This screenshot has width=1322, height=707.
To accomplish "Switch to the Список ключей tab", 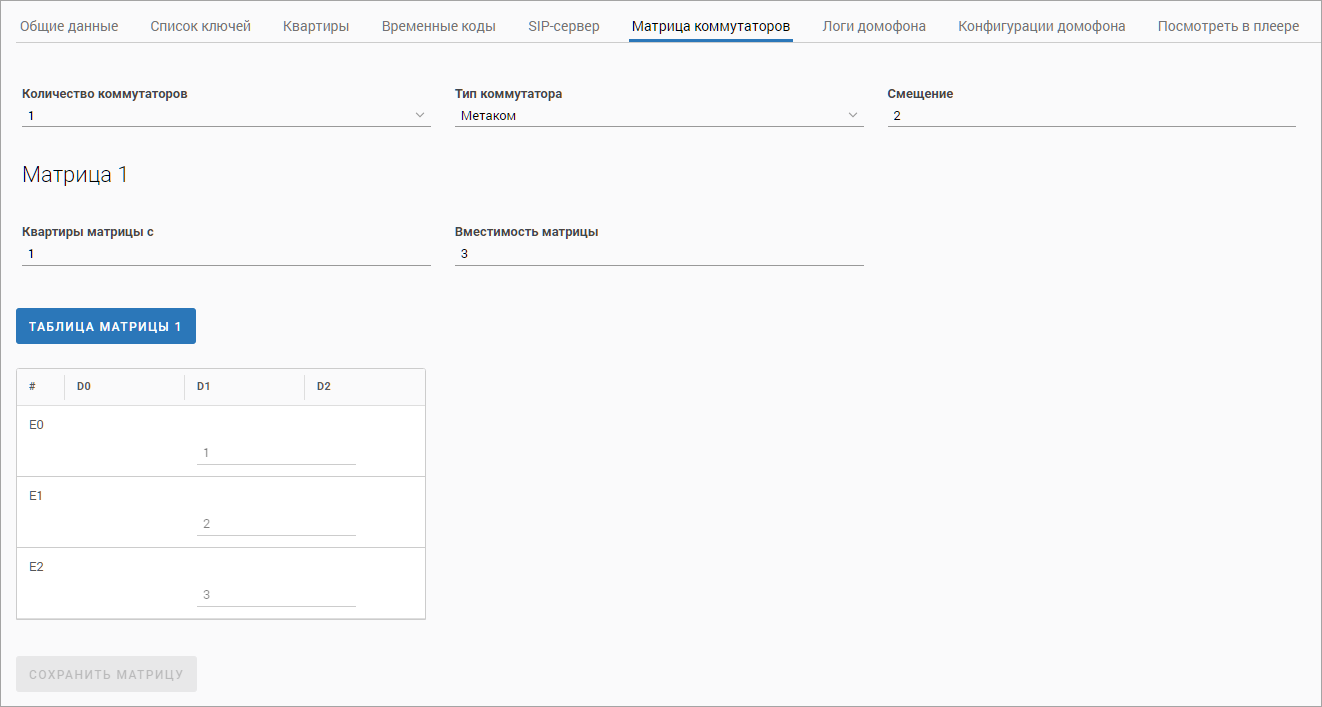I will [x=200, y=26].
